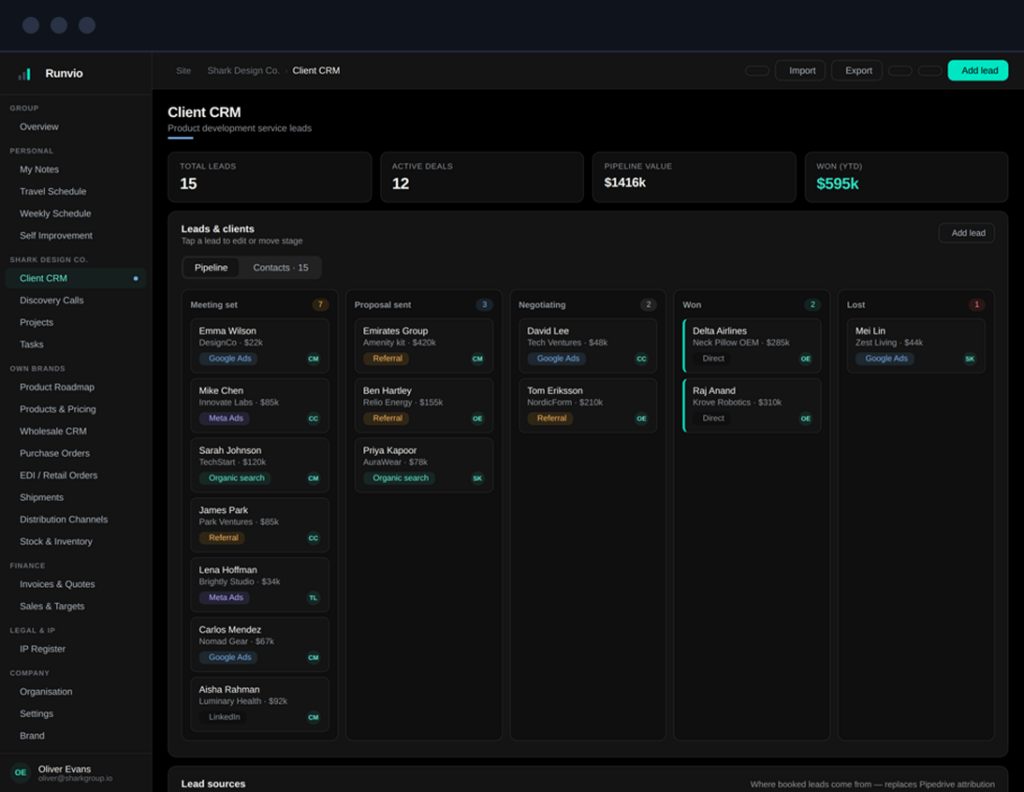Image resolution: width=1024 pixels, height=792 pixels.
Task: Click the Import button
Action: [801, 71]
